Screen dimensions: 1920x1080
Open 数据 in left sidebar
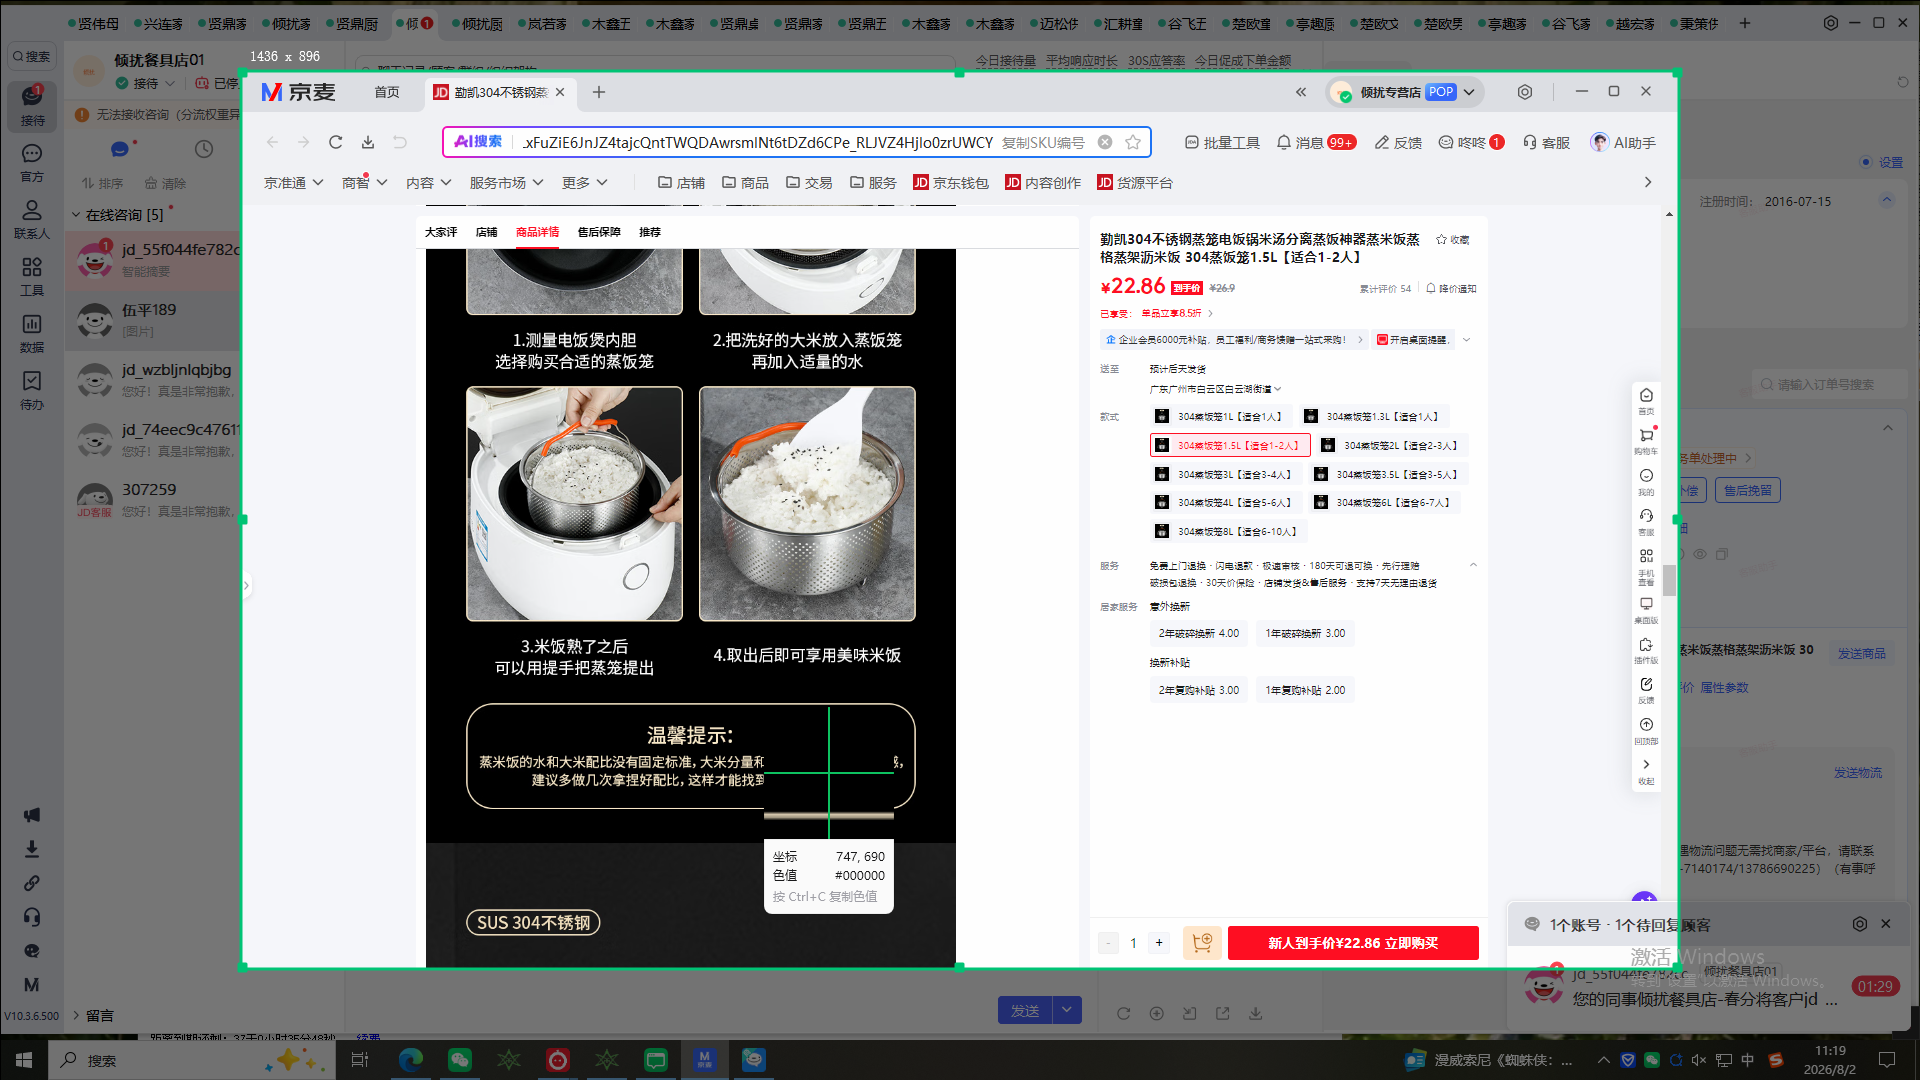click(x=32, y=333)
